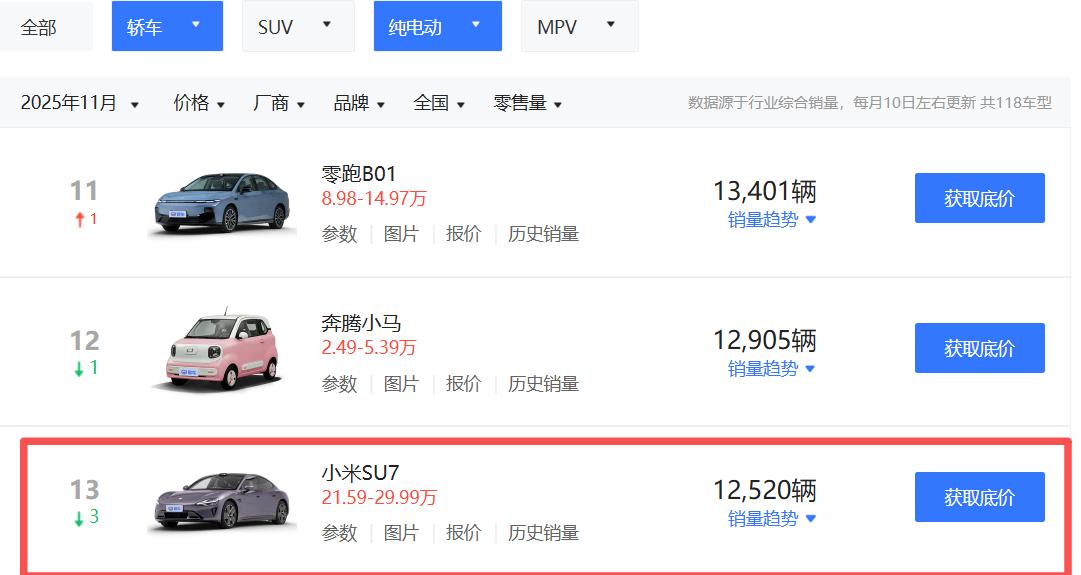Expand 销量趋势 for 奔腾小马
Image resolution: width=1081 pixels, height=575 pixels.
[771, 369]
